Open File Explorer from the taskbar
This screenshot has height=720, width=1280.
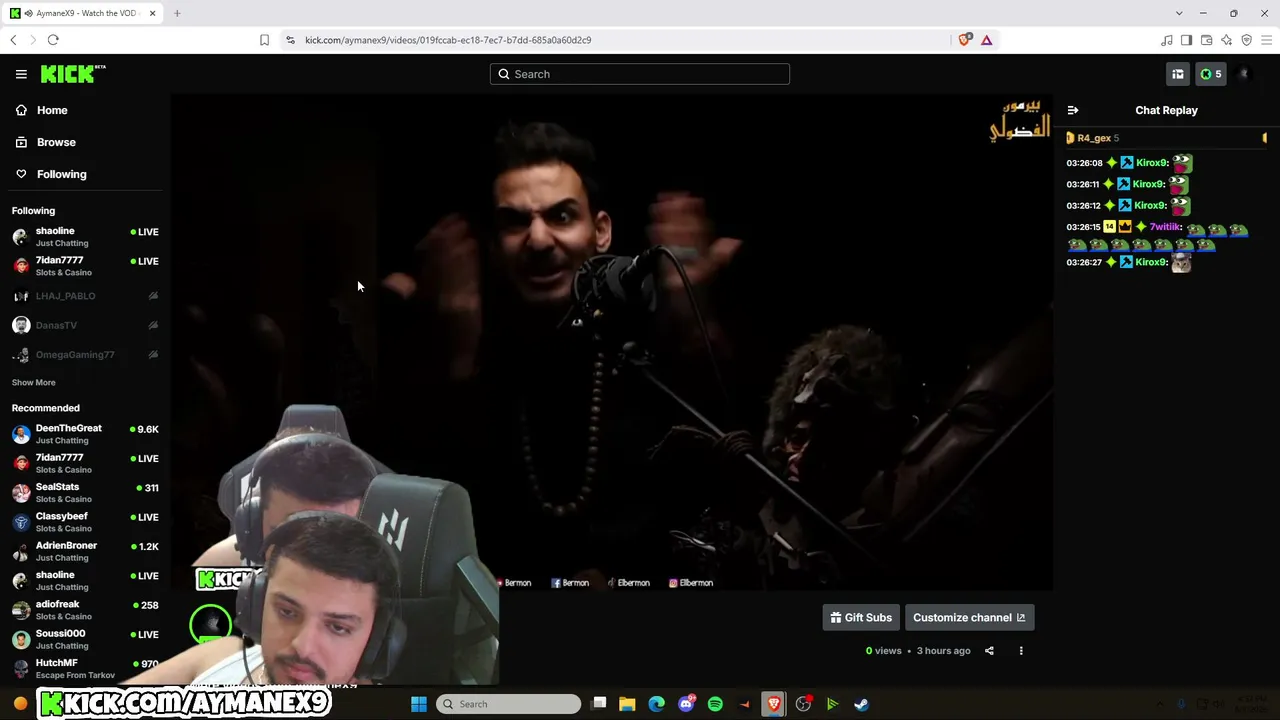pos(627,704)
